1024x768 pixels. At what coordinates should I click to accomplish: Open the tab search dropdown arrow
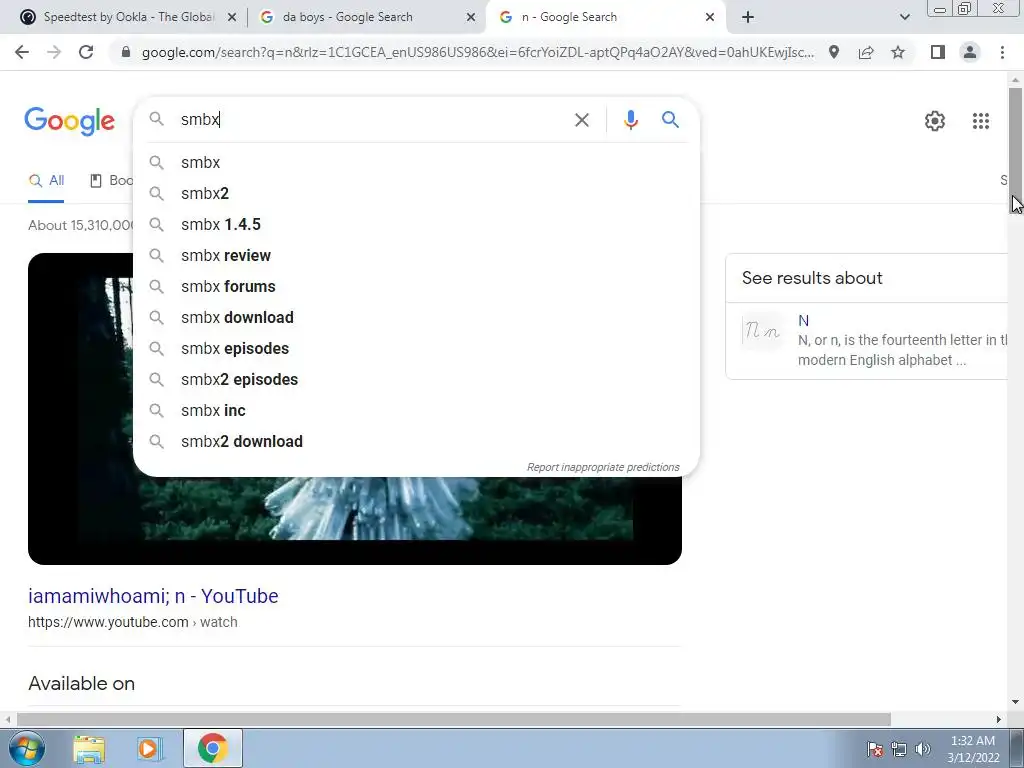click(904, 17)
